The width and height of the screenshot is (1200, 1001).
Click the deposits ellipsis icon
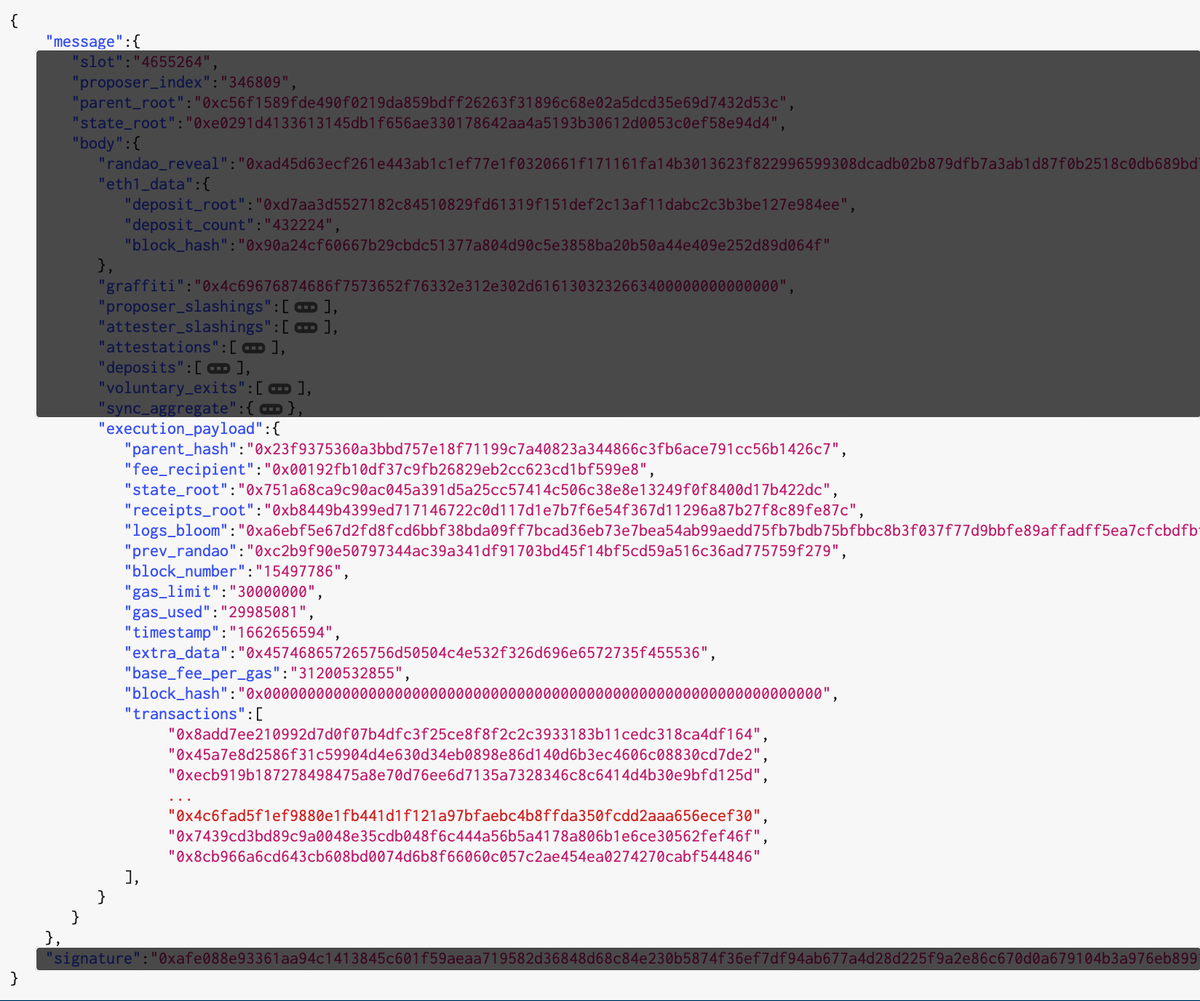coord(217,368)
